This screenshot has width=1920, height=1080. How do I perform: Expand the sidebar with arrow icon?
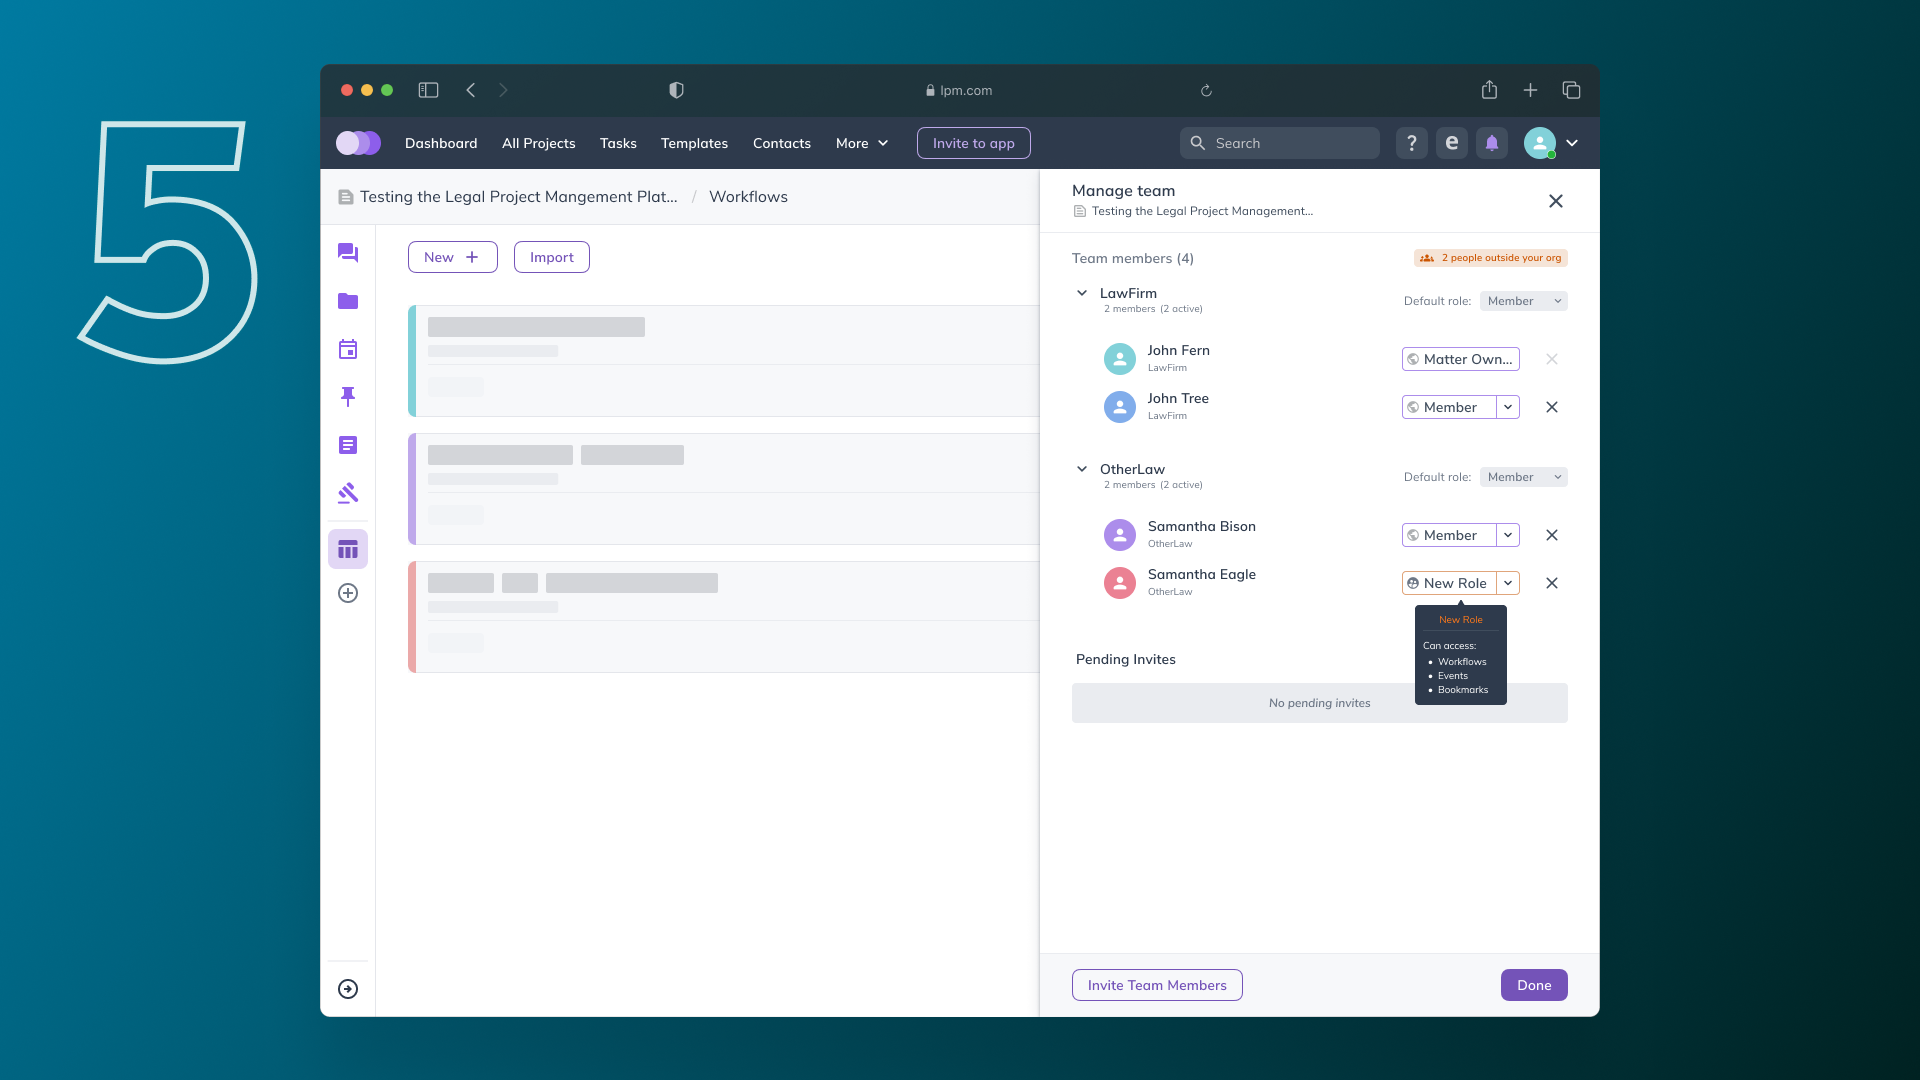point(347,989)
